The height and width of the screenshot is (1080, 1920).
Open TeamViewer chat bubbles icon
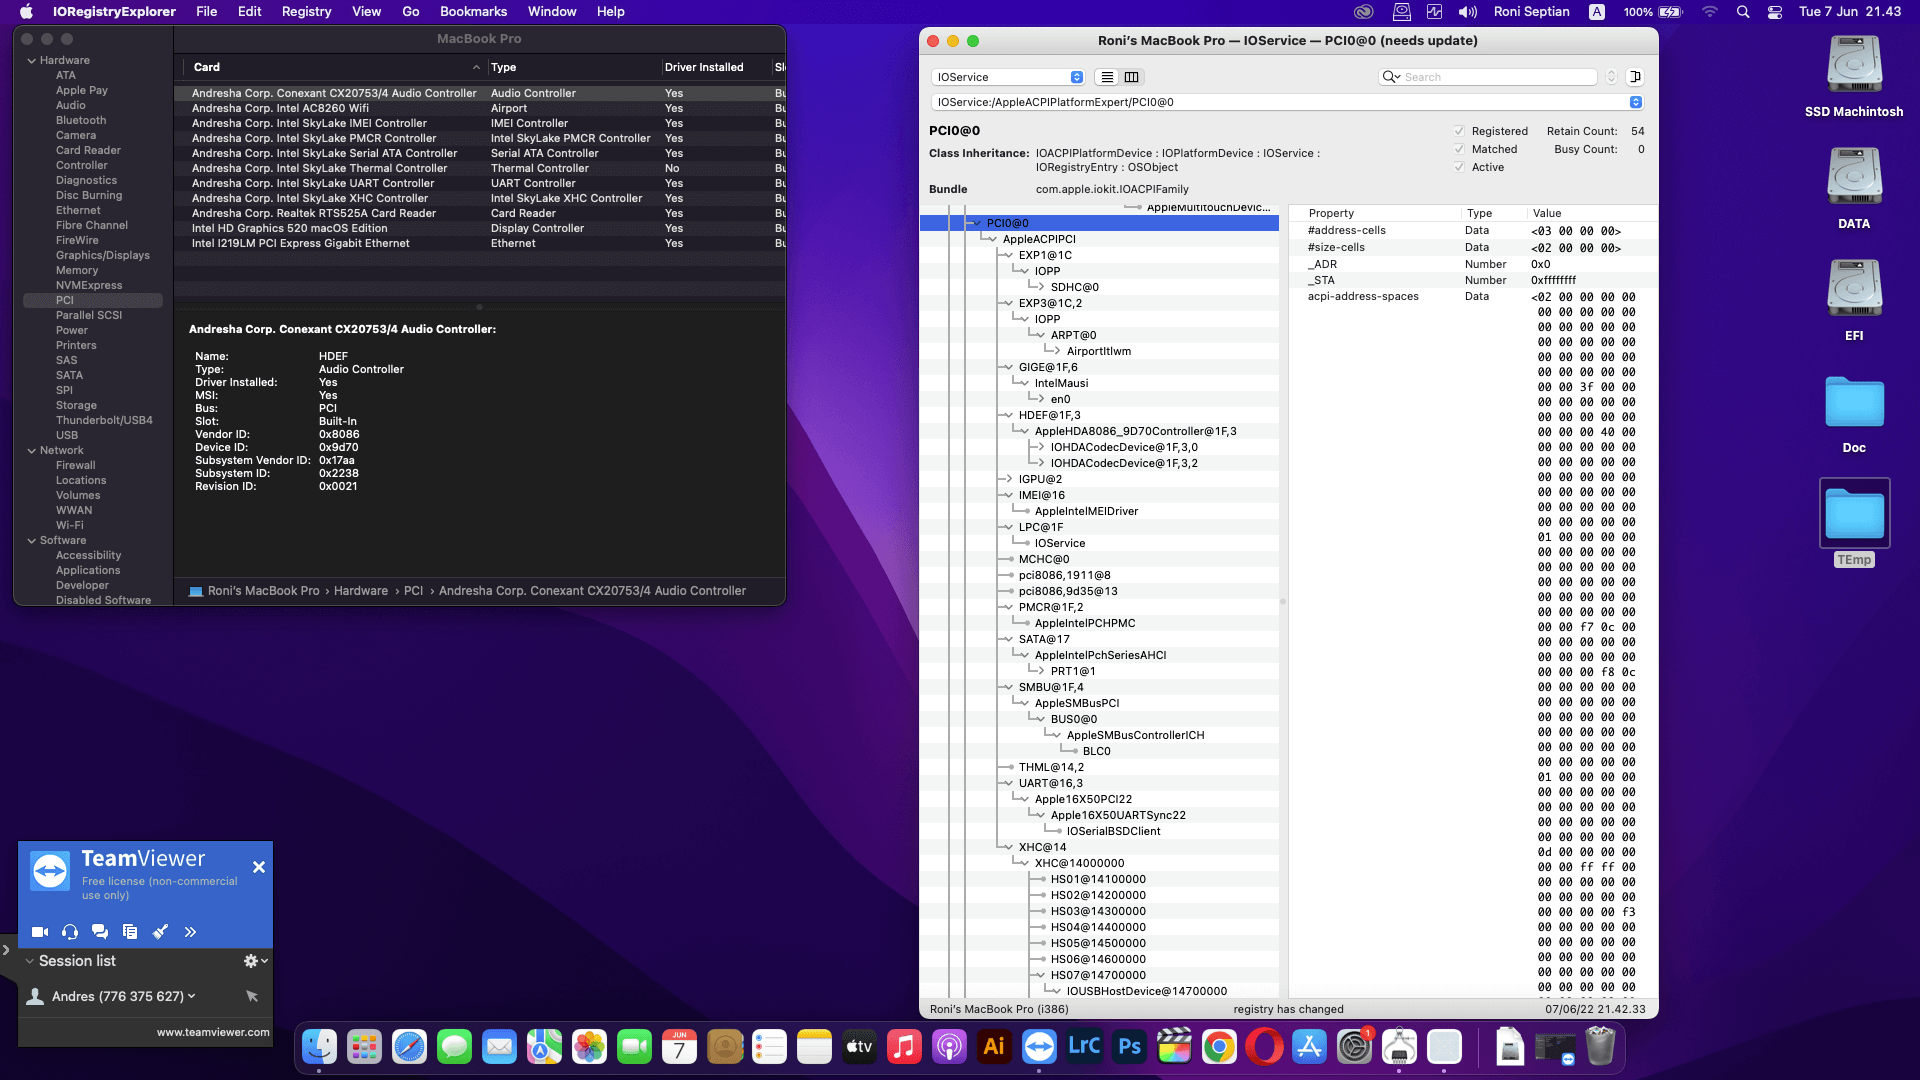pyautogui.click(x=100, y=932)
